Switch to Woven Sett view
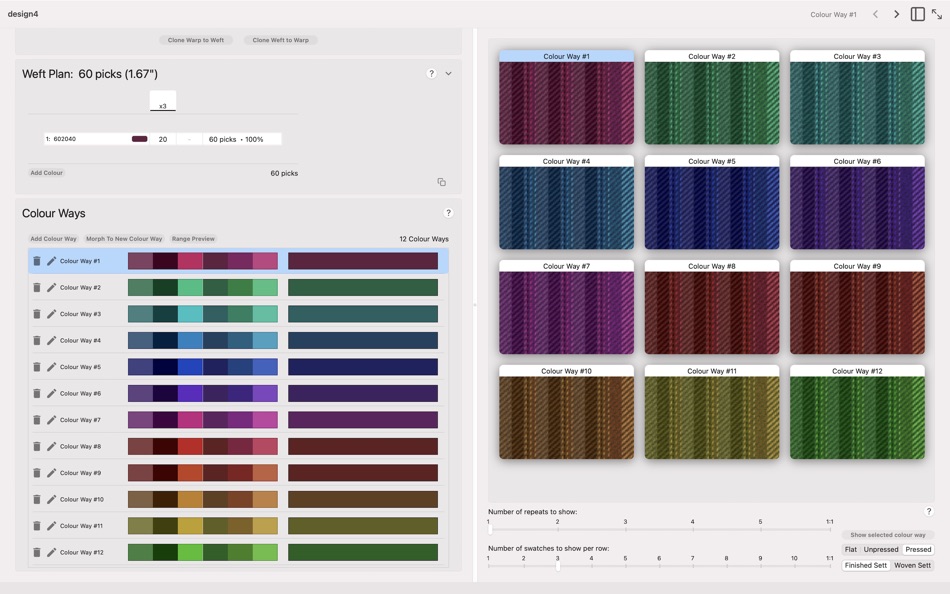 [x=912, y=566]
